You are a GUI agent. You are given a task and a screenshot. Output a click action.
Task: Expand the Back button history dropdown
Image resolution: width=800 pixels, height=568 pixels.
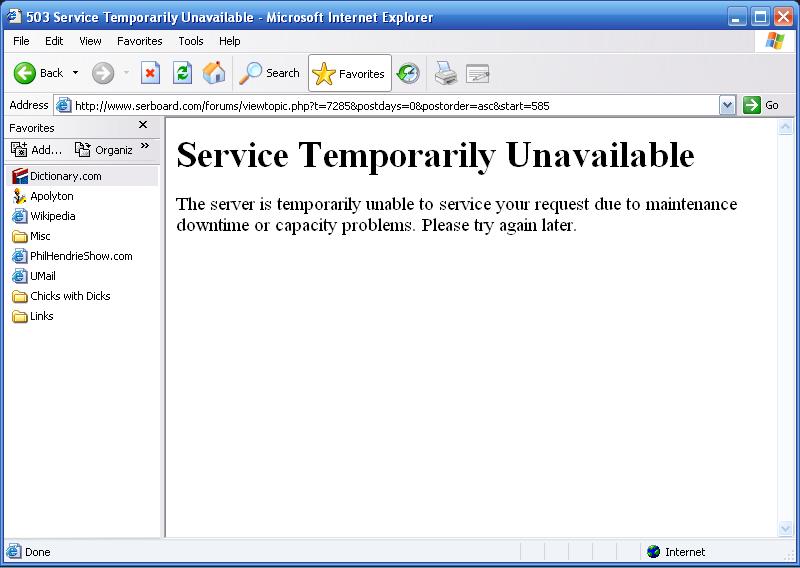(x=75, y=73)
